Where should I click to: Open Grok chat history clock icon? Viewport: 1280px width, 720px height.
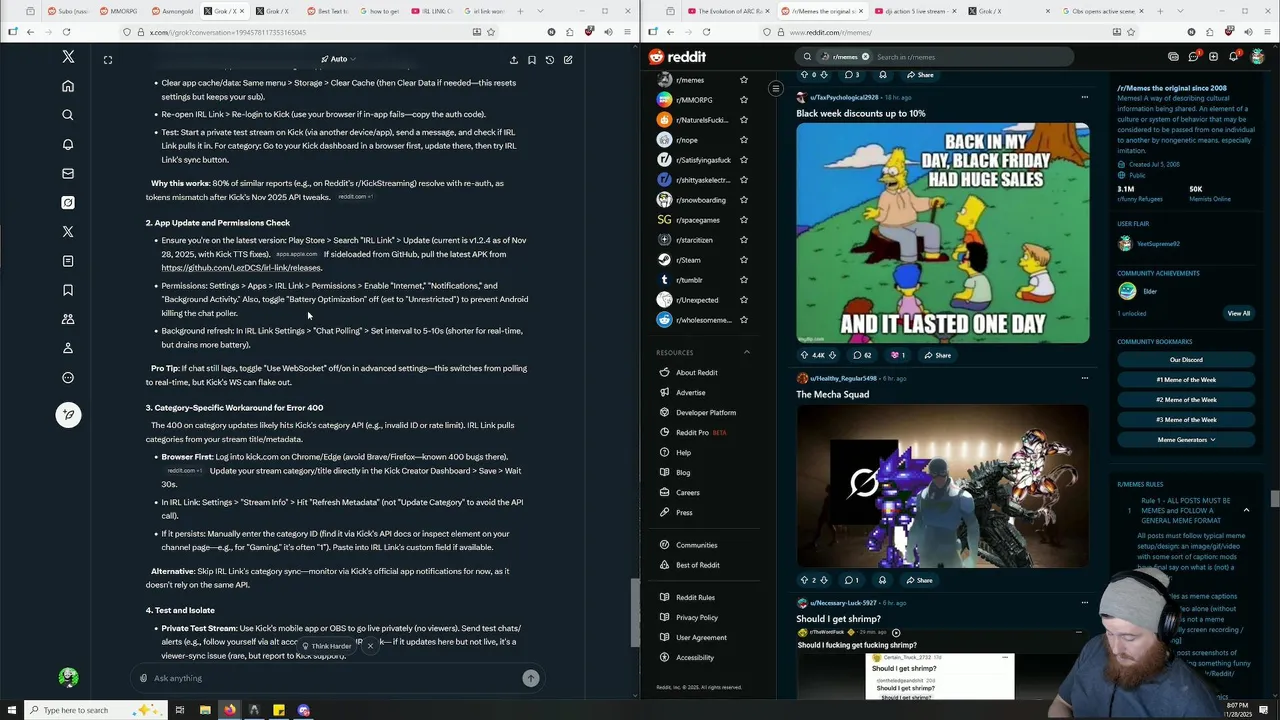(x=550, y=60)
